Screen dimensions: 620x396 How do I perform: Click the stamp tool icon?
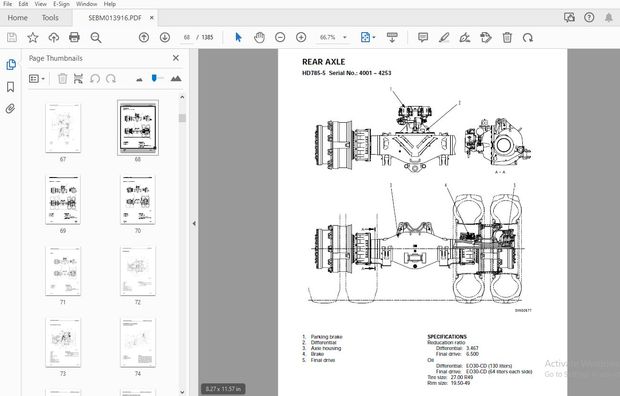(486, 38)
